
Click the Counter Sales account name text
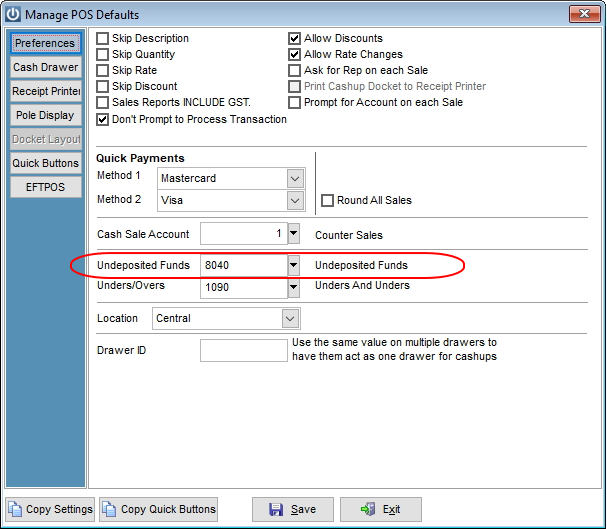coord(349,235)
